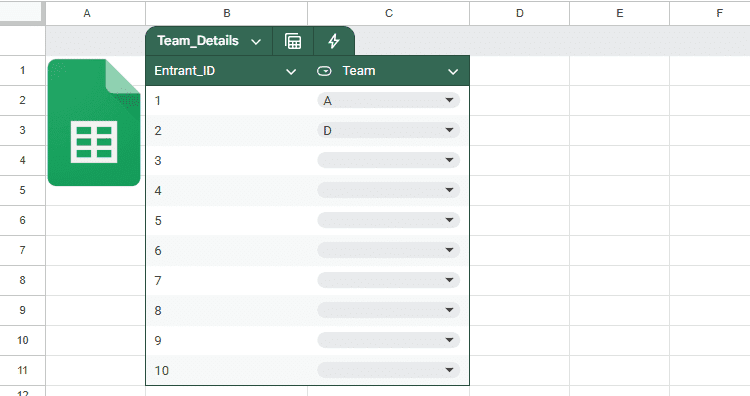Select row 5 header
Screen dimensions: 750x396
pyautogui.click(x=22, y=190)
